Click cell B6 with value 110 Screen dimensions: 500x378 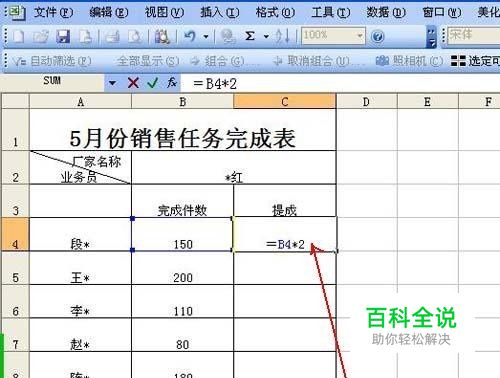coord(182,301)
